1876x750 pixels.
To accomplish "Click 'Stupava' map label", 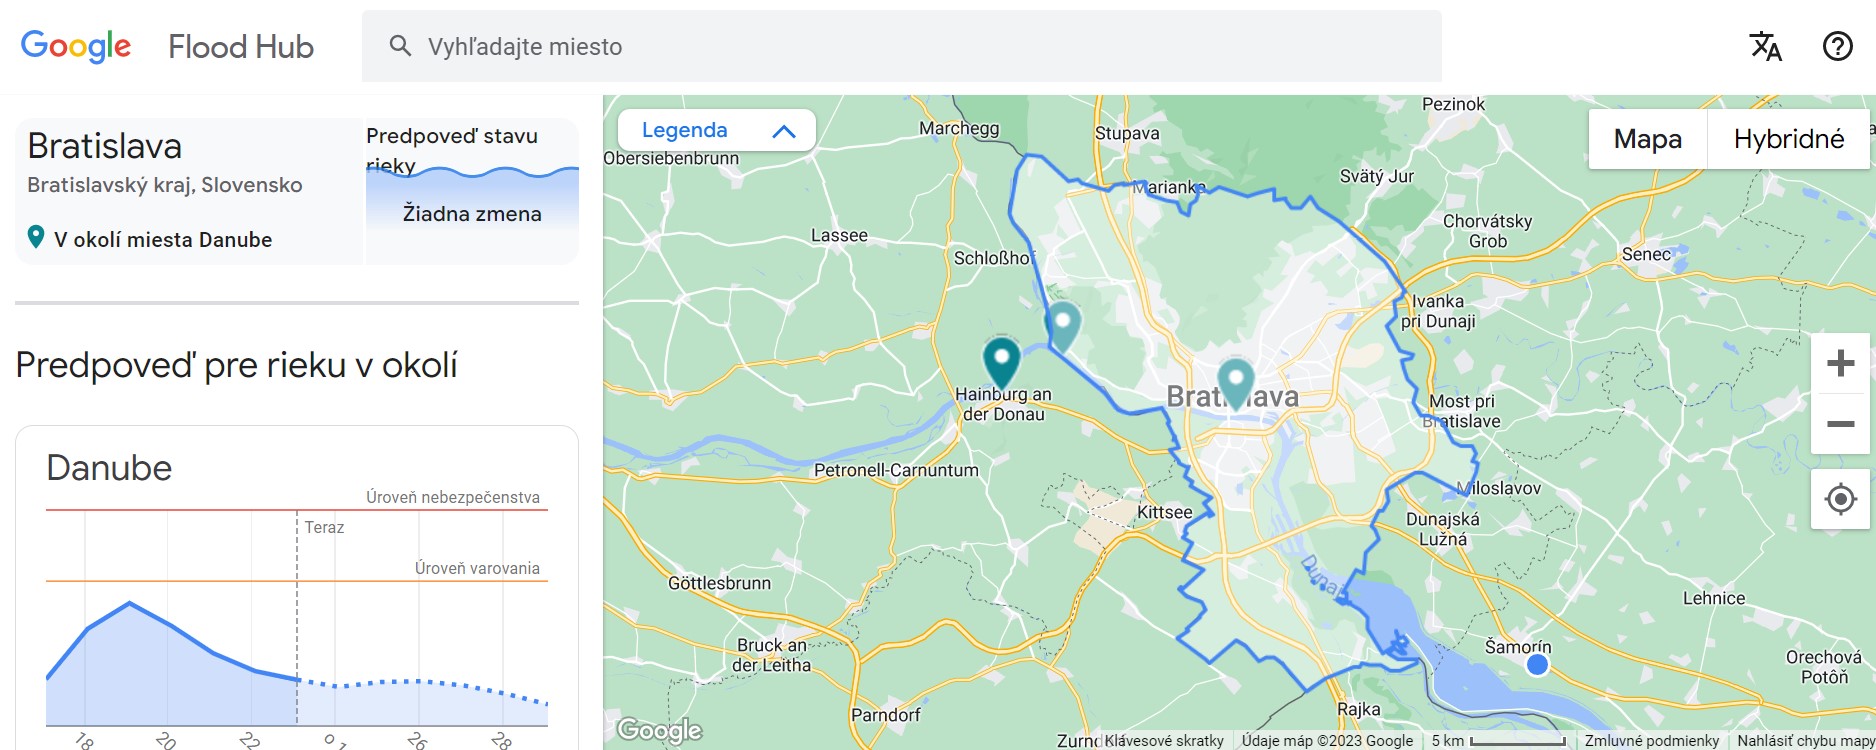I will click(x=1127, y=133).
